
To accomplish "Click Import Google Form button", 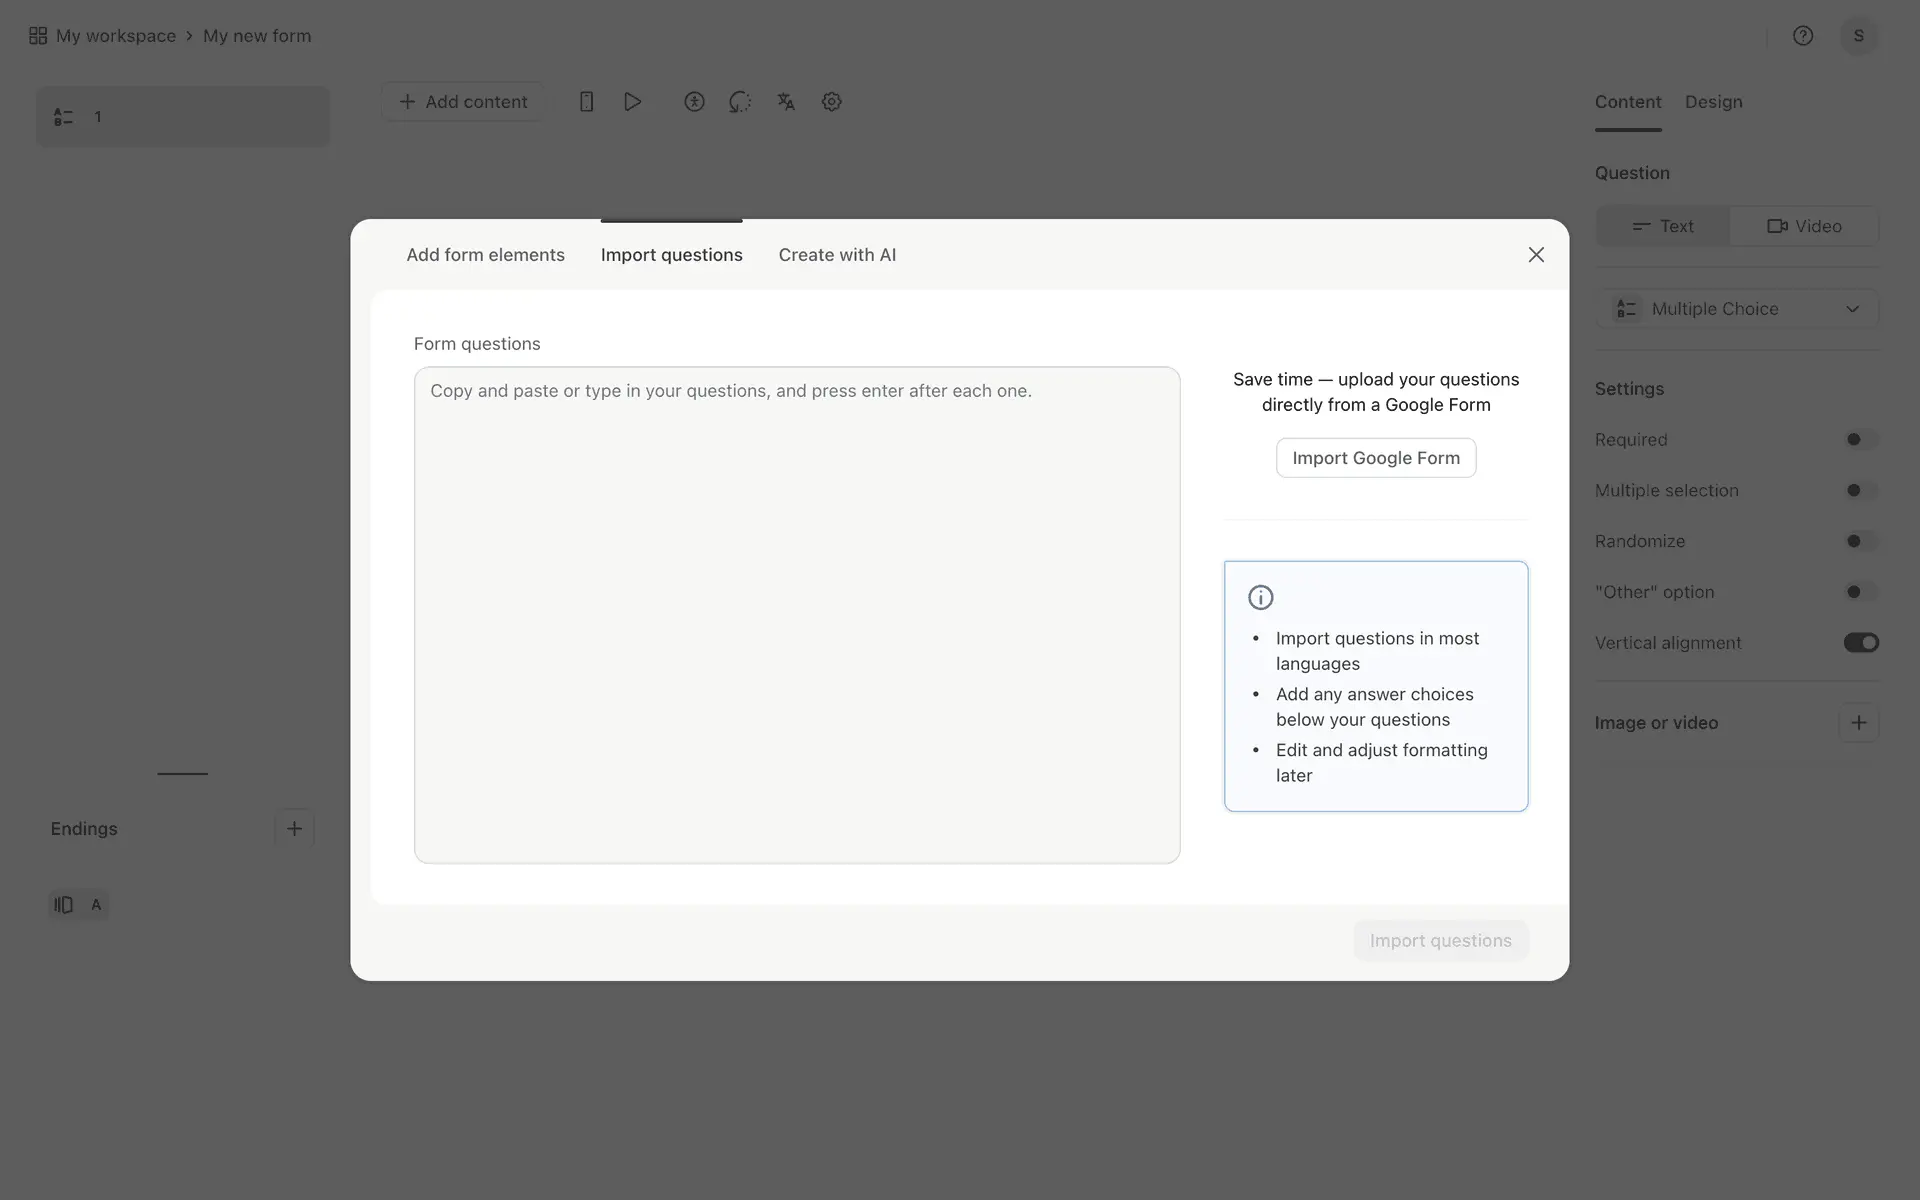I will (1375, 458).
